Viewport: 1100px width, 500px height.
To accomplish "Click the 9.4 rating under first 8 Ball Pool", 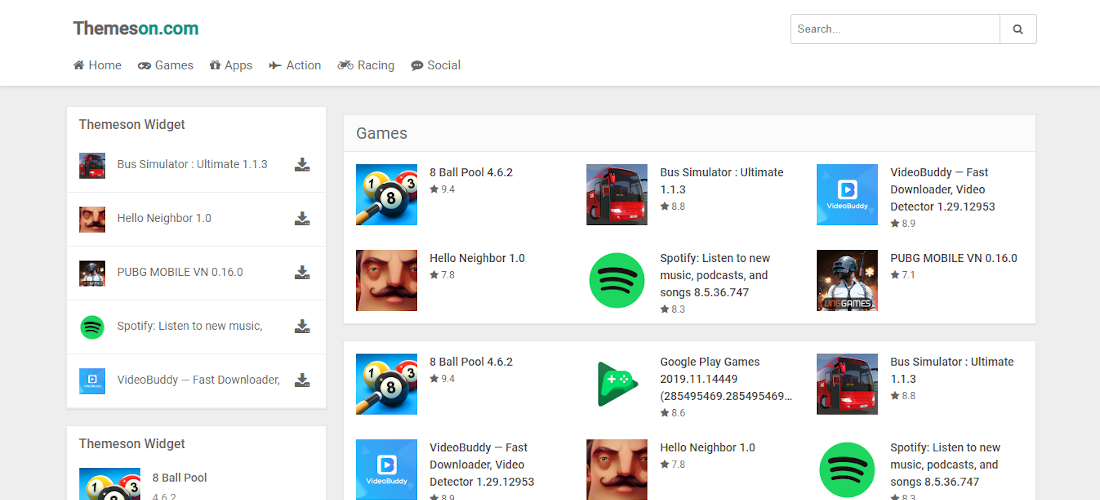I will point(443,189).
